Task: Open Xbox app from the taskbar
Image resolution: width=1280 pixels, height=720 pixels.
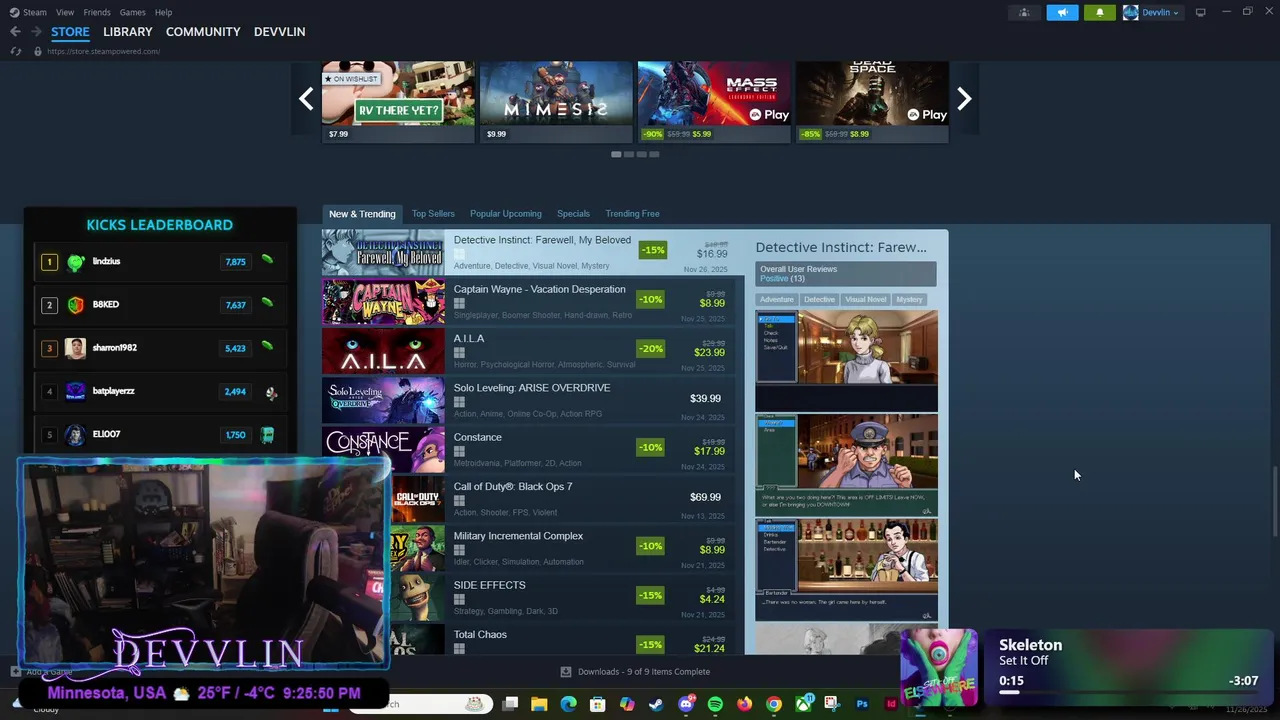Action: pos(803,704)
